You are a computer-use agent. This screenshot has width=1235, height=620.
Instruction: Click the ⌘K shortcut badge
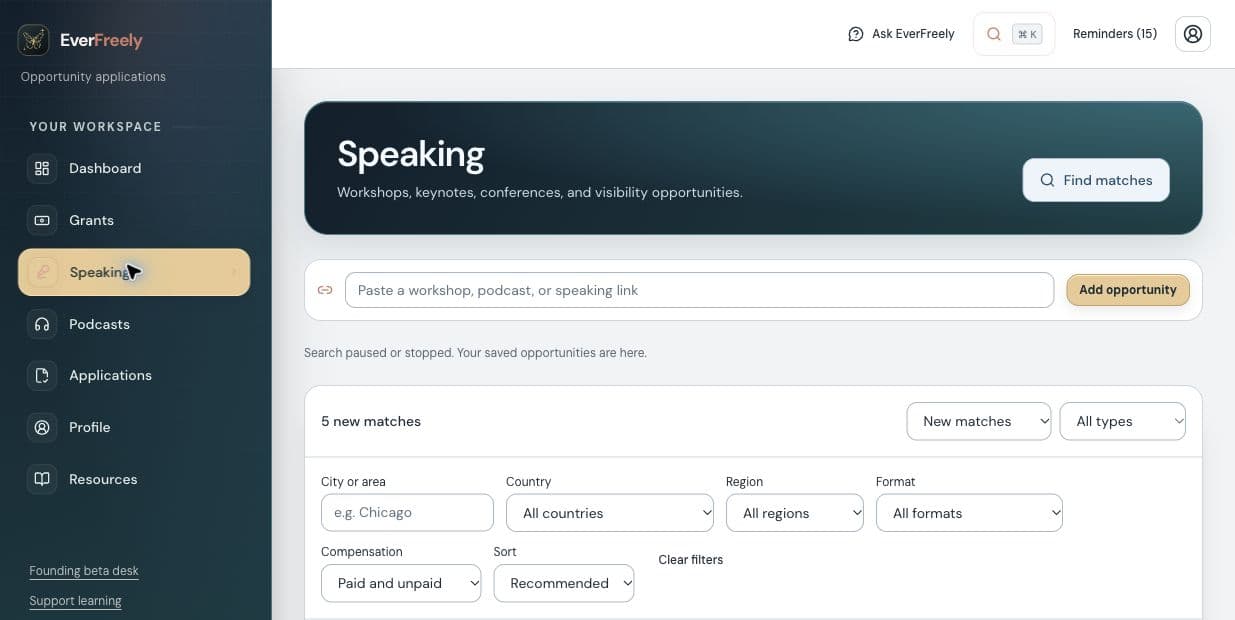coord(1027,34)
